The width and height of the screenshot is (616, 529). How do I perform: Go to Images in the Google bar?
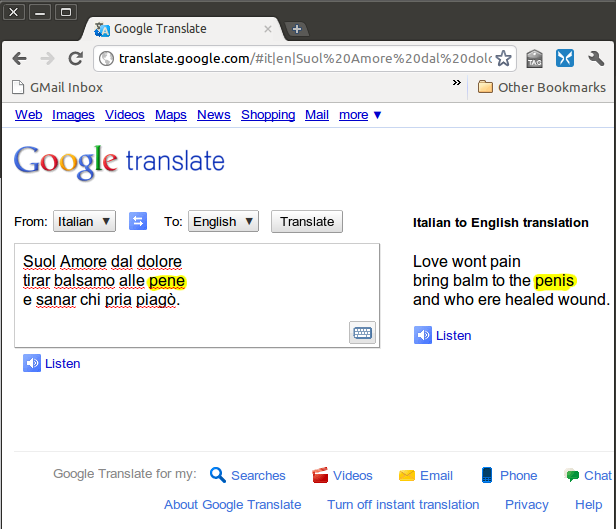pos(73,115)
